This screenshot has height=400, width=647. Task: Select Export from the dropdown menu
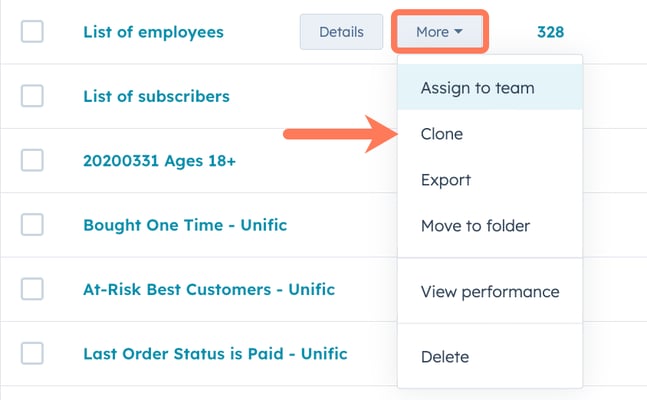coord(446,180)
